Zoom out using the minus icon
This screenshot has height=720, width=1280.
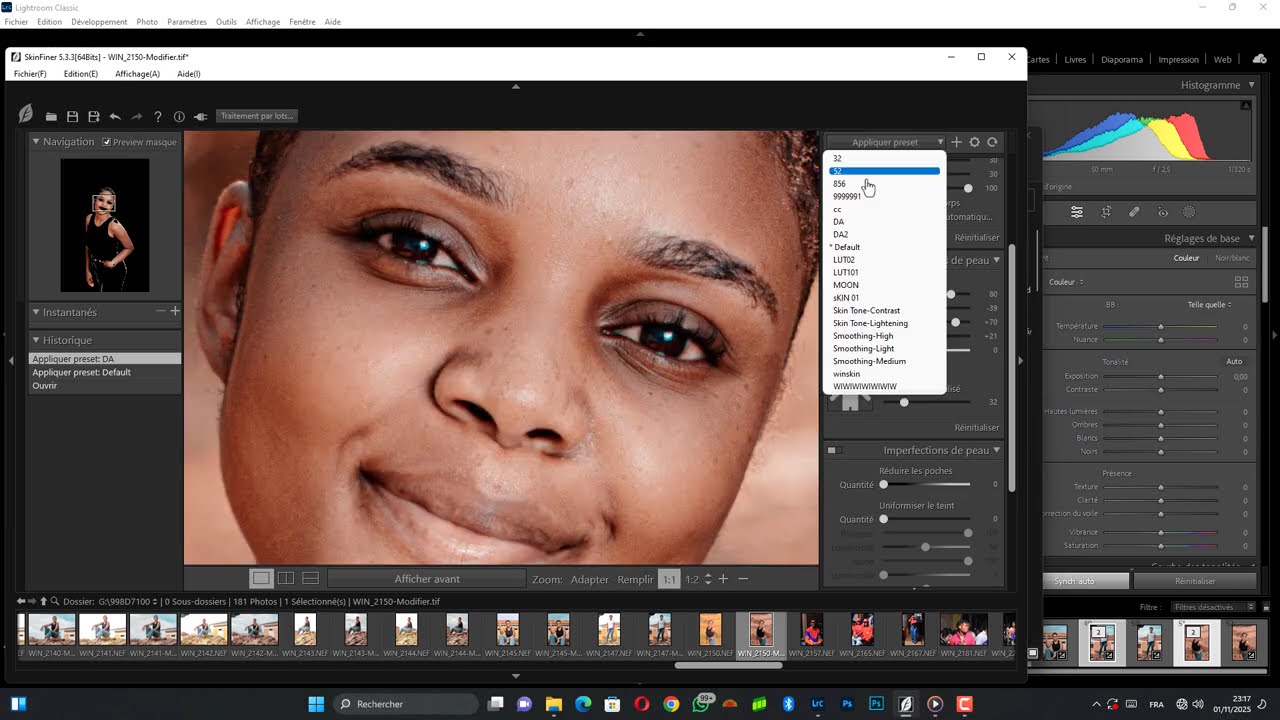point(743,578)
